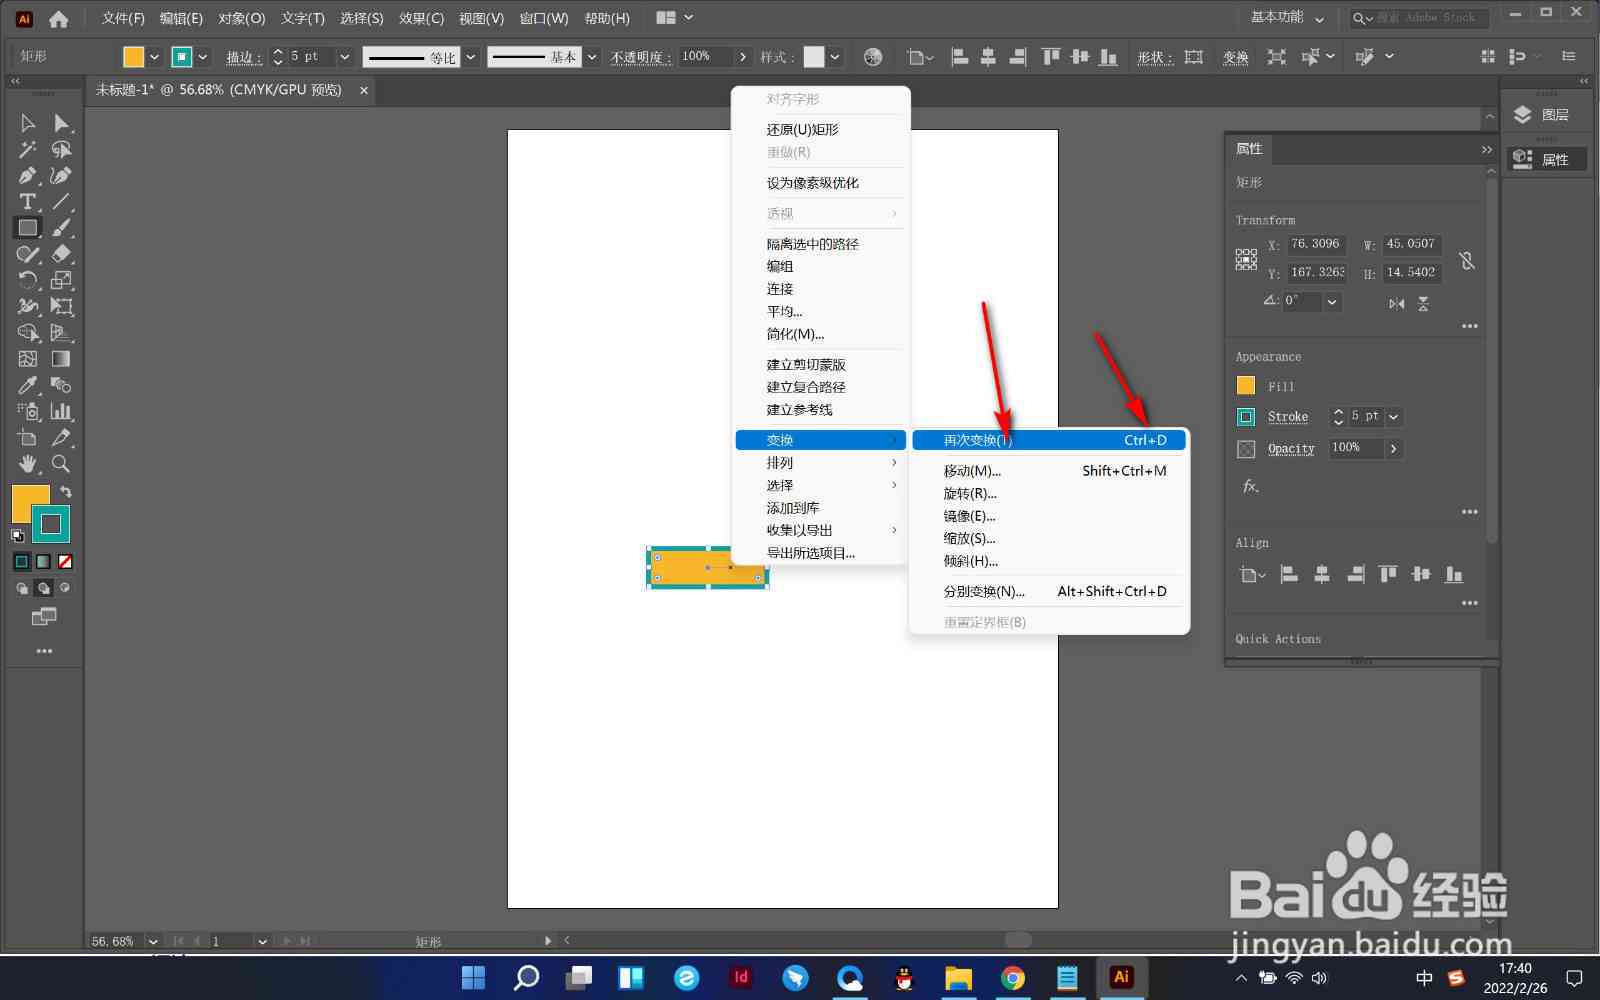Toggle constrain width and height proportions
1600x1000 pixels.
[x=1466, y=260]
